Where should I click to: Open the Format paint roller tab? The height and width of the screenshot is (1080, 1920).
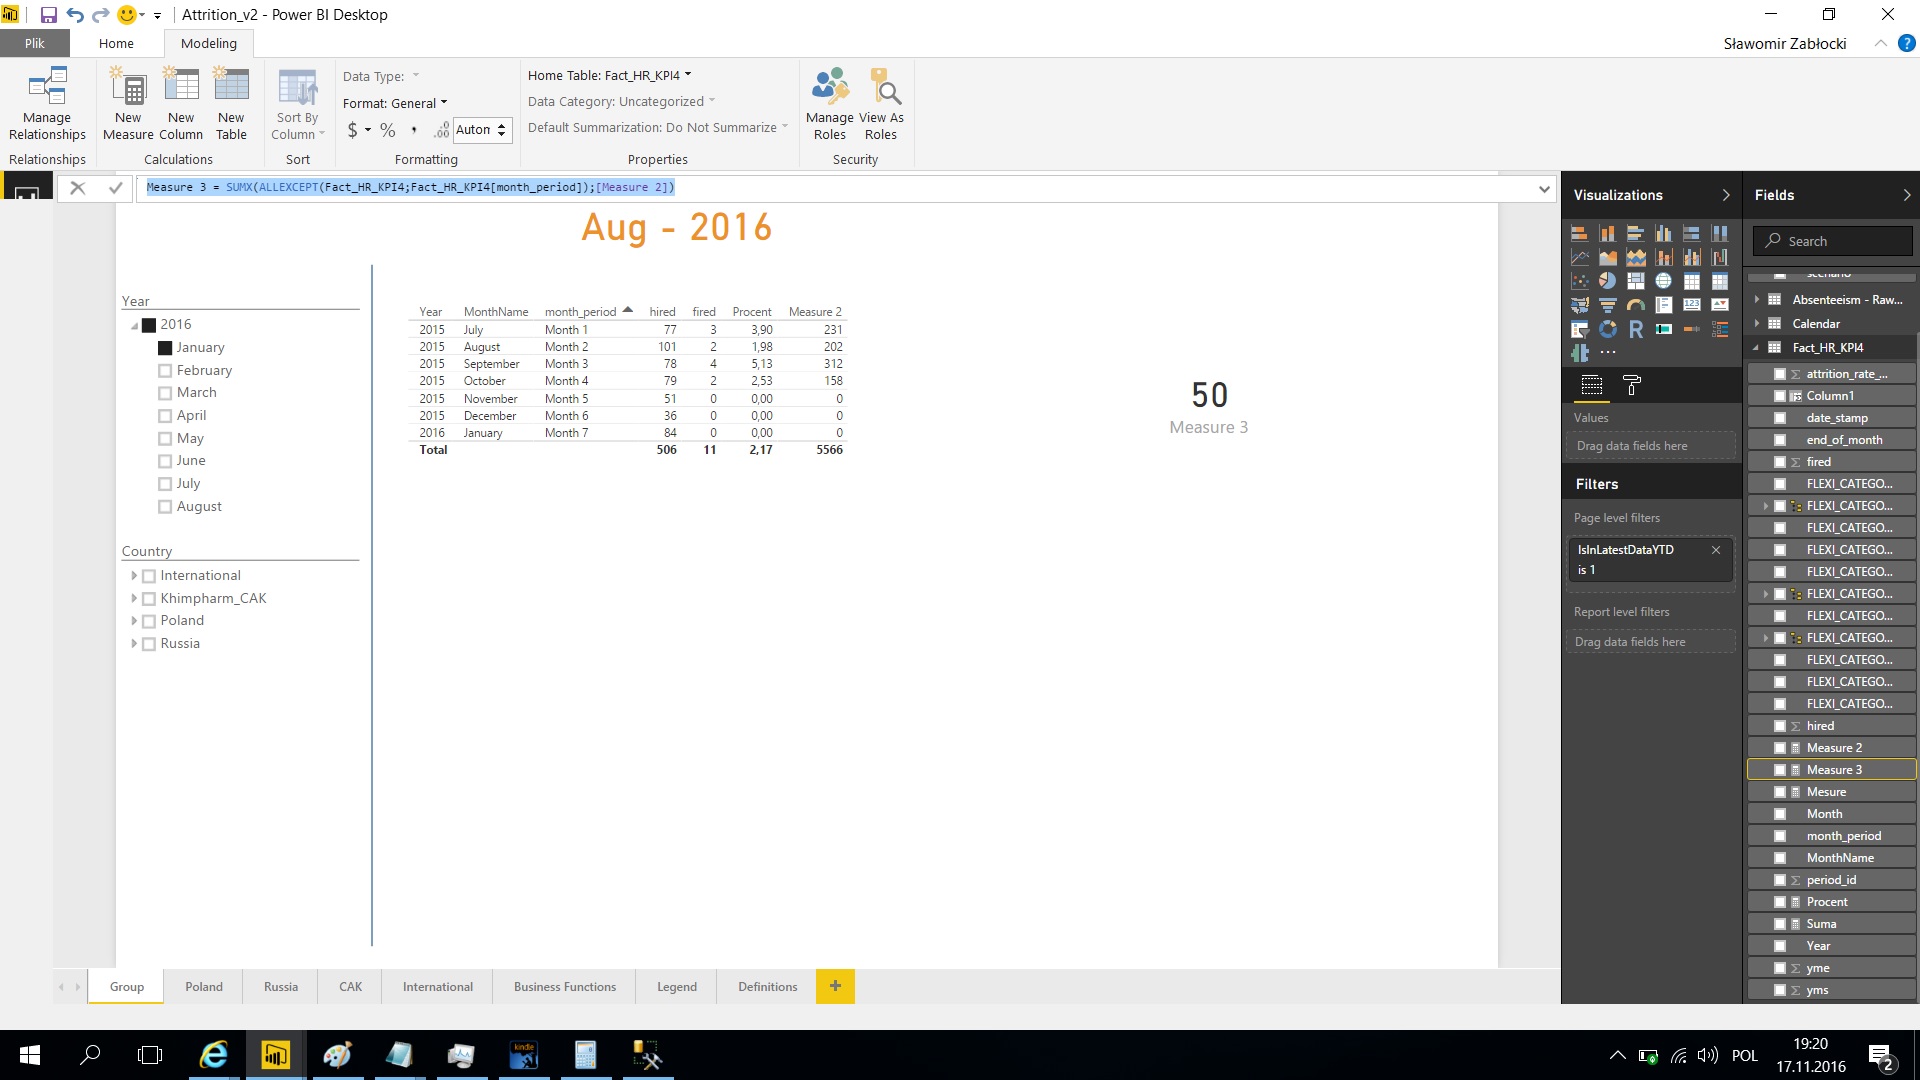click(1631, 385)
